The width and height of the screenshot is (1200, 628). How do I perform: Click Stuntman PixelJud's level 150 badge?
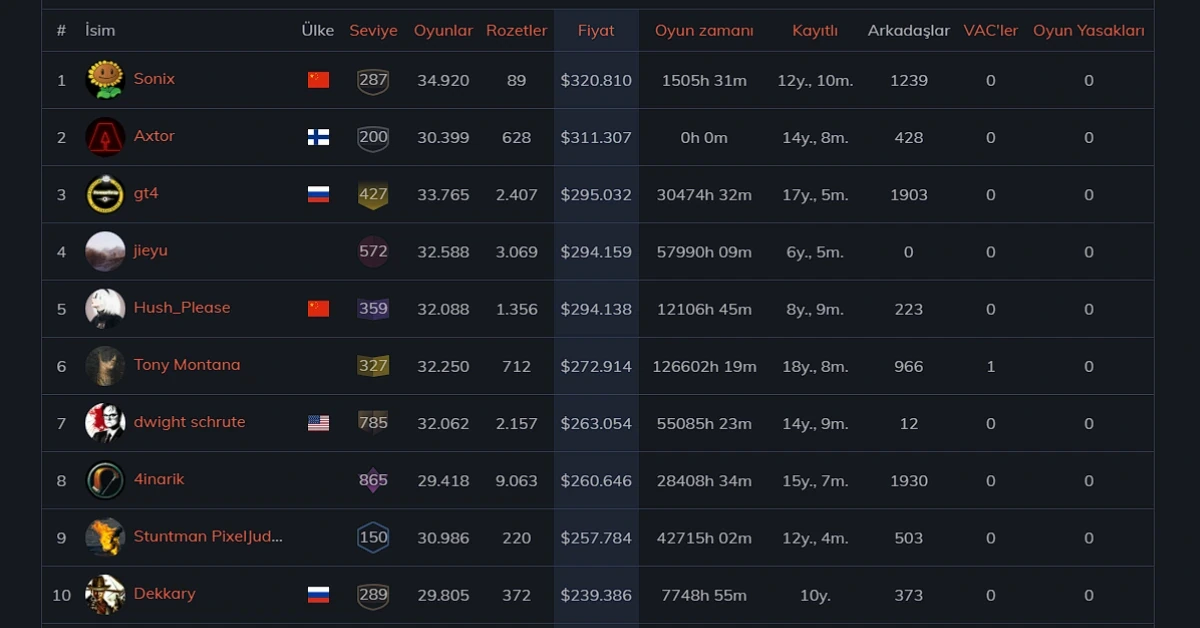coord(373,537)
